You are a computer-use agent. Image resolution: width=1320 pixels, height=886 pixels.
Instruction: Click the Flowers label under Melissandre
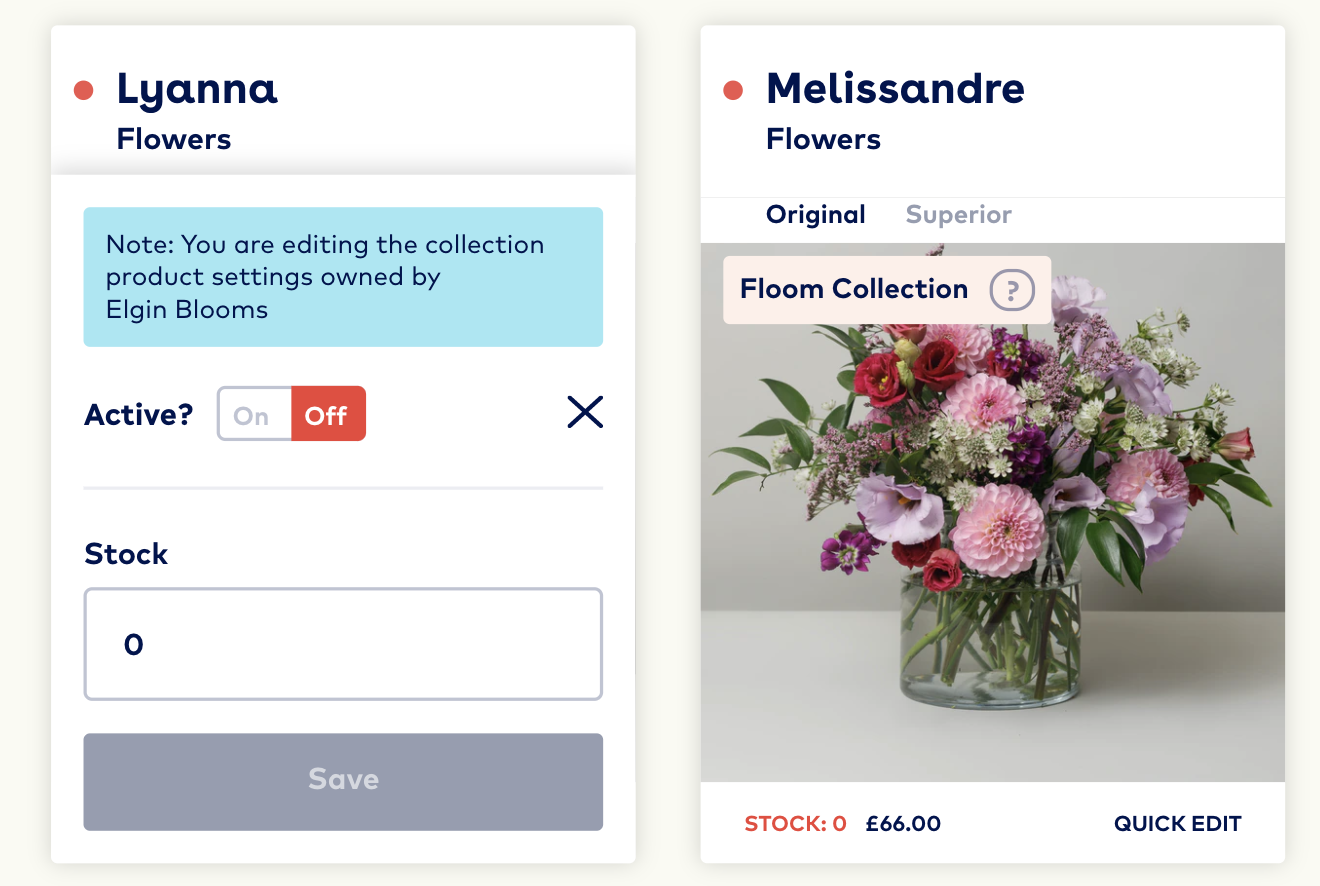(x=823, y=139)
